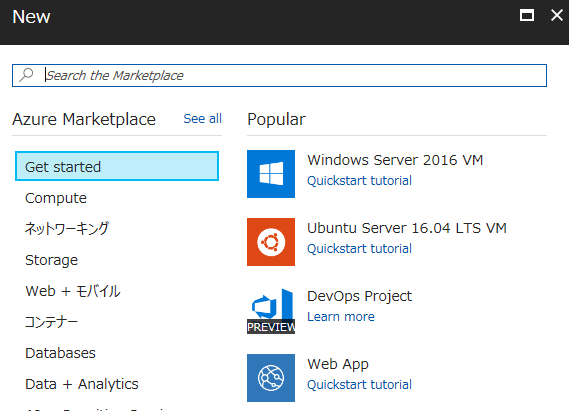Open Quickstart tutorial for Windows Server 2016
Image resolution: width=569 pixels, height=411 pixels.
tap(359, 180)
